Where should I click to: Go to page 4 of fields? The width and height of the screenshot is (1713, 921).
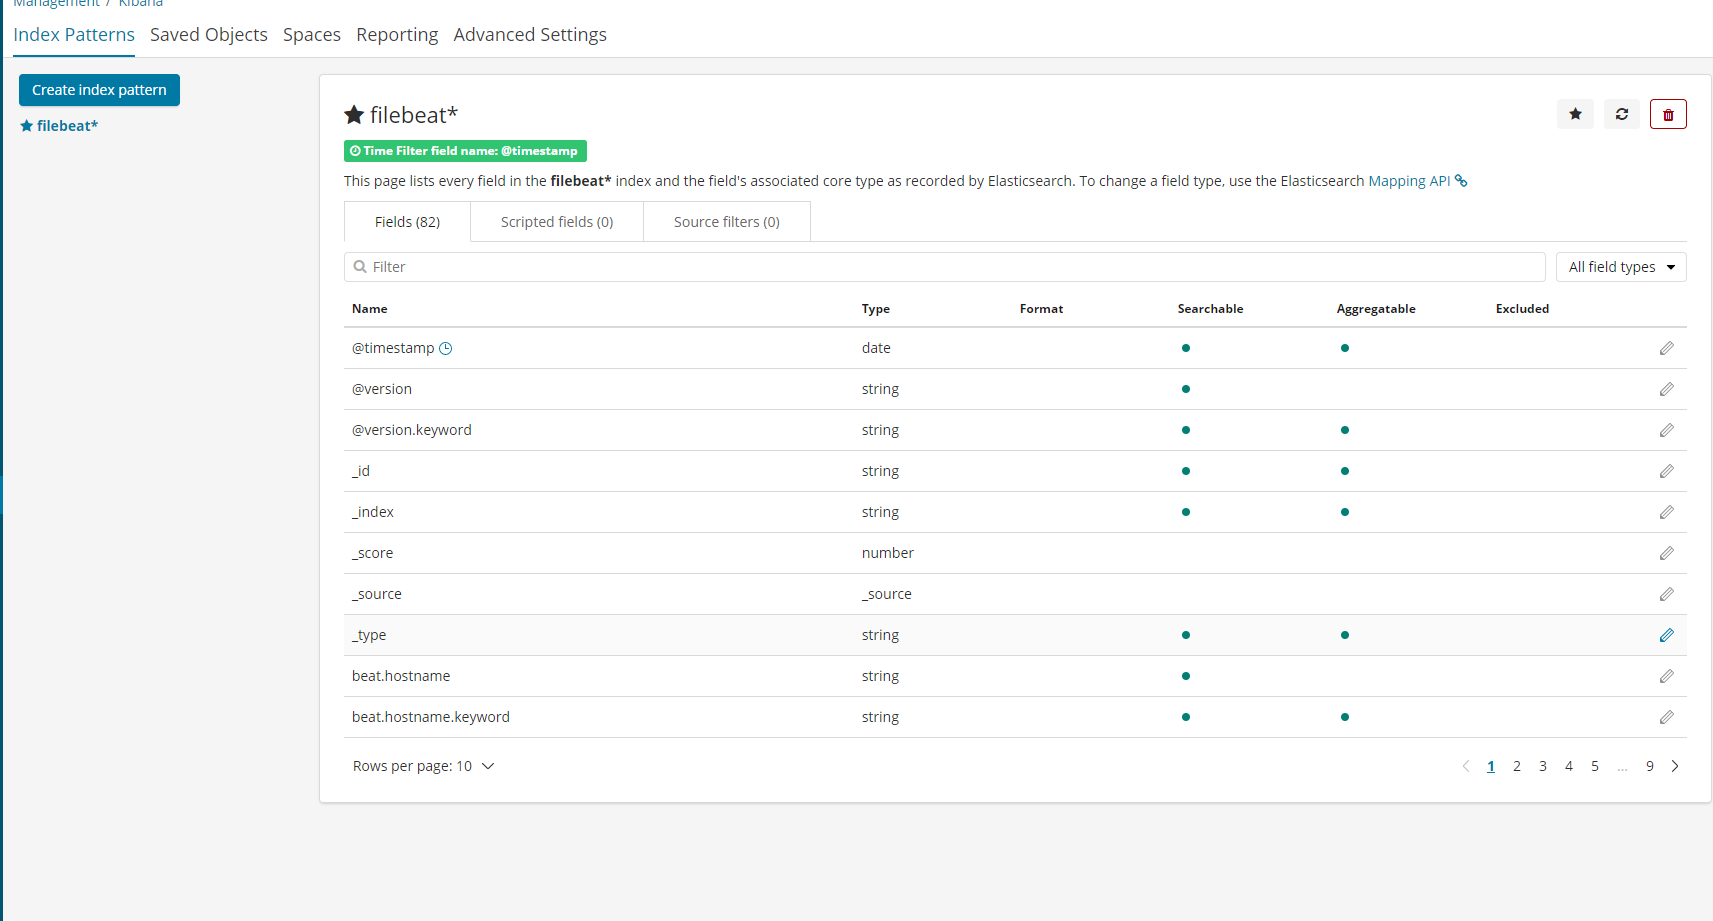coord(1569,766)
